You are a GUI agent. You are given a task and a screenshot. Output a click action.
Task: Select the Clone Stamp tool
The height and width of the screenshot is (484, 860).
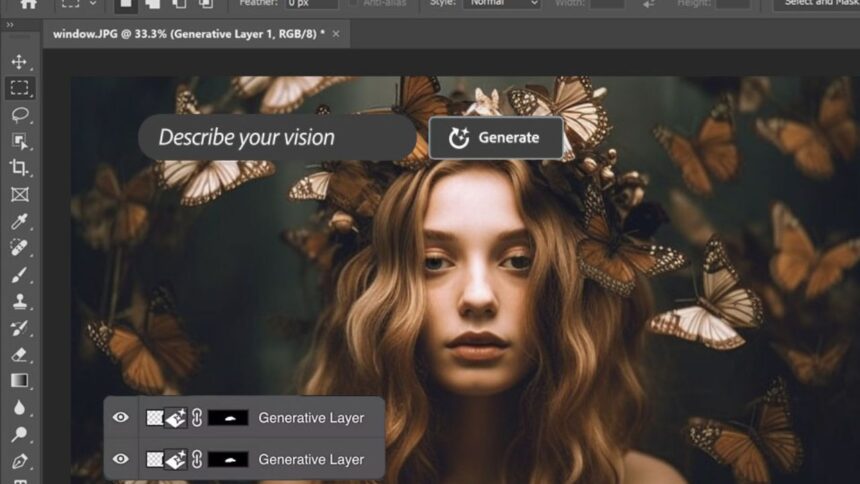tap(20, 301)
